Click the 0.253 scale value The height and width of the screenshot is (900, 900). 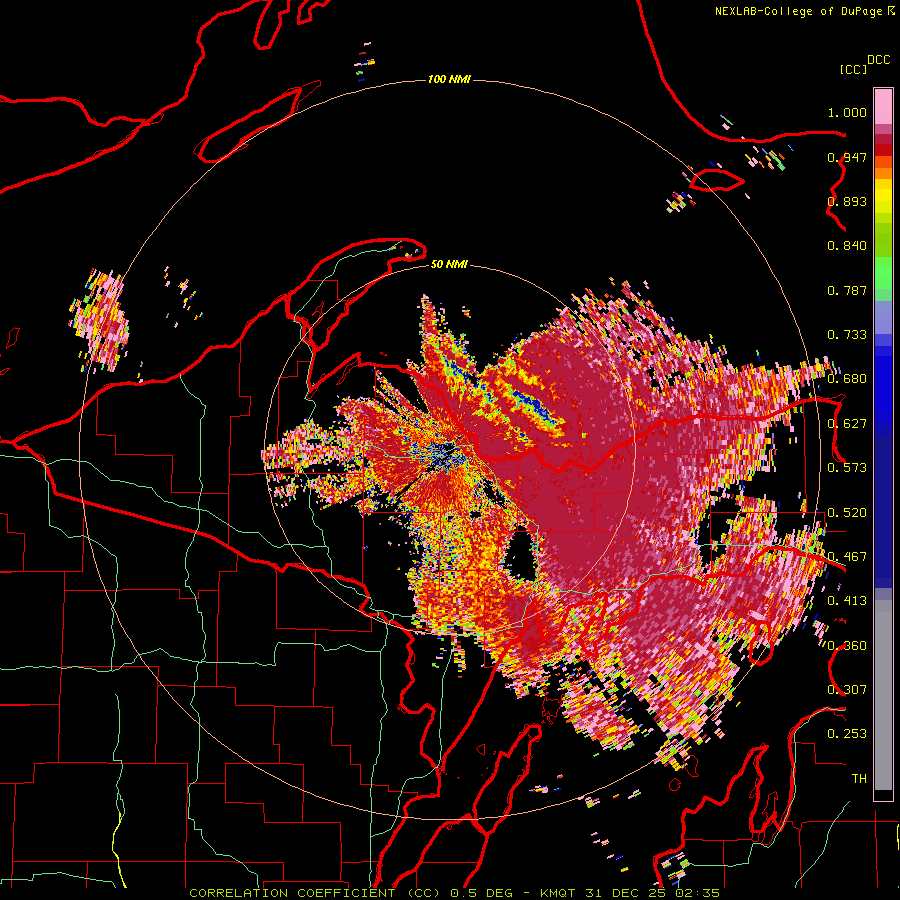[847, 734]
